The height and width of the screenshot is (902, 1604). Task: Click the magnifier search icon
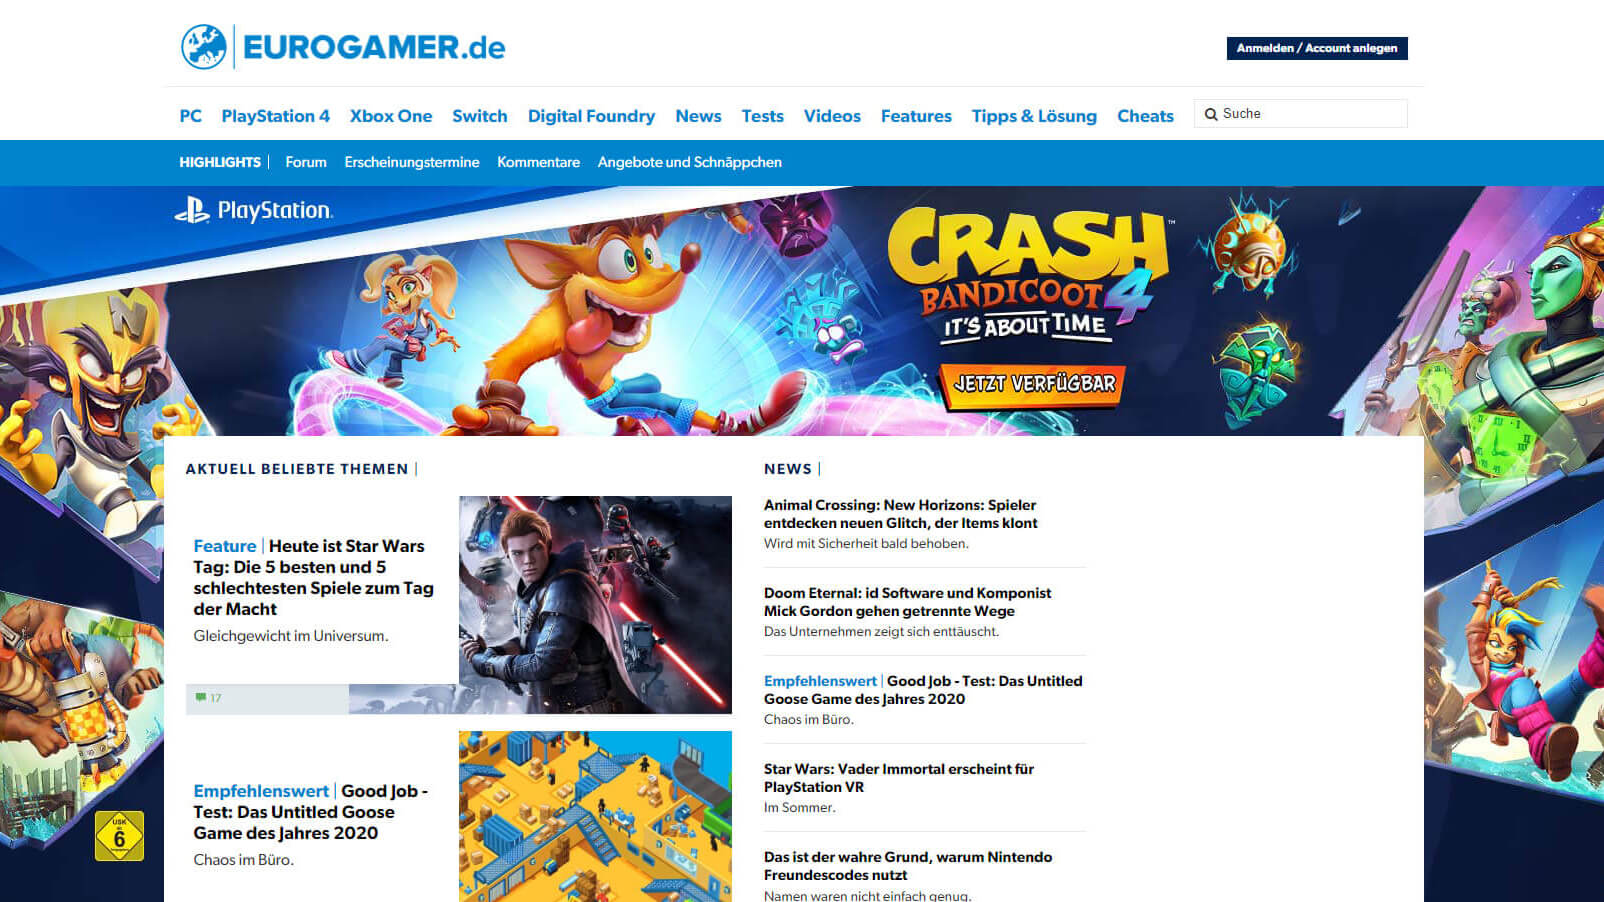pos(1211,114)
